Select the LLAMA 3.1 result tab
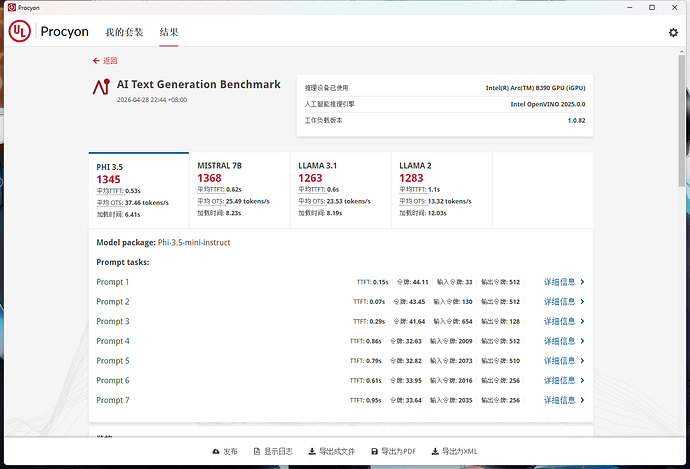Screen dimensions: 690x469 pos(340,190)
